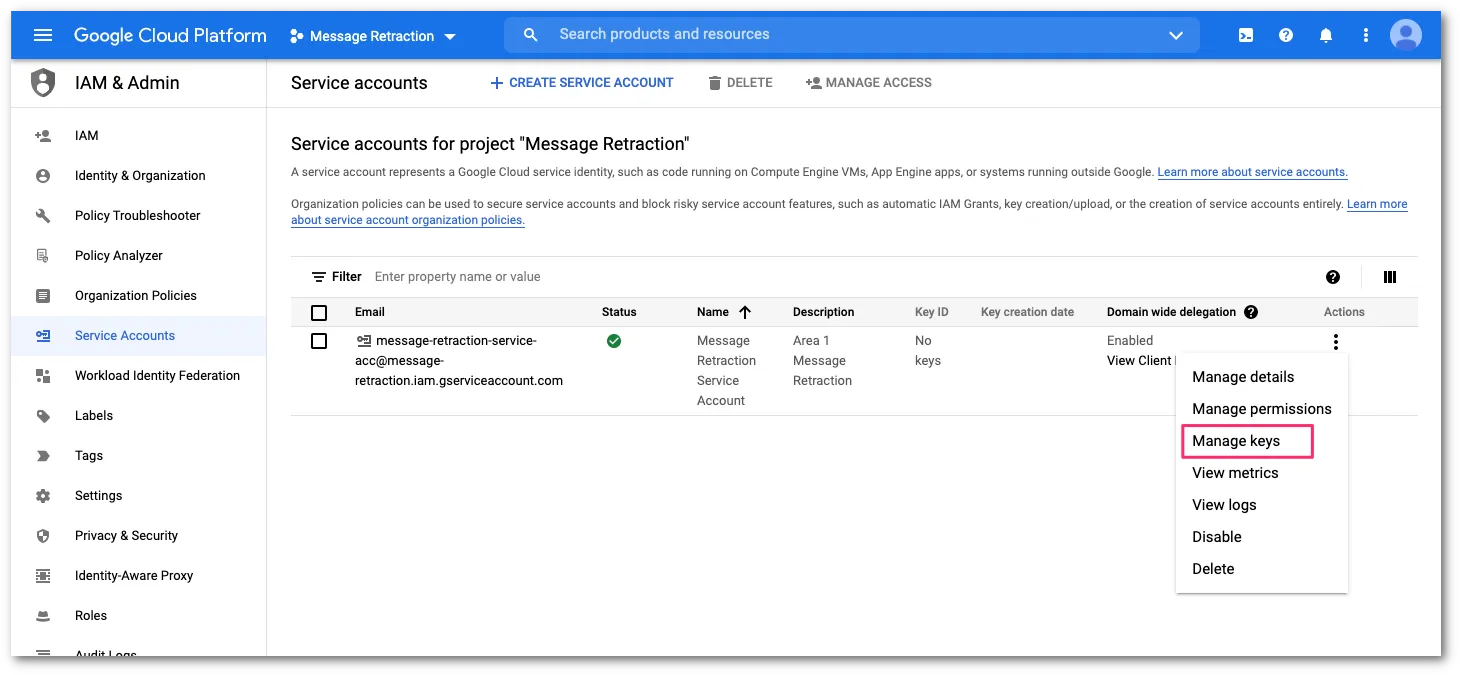Select the message-retraction-service-acc row checkbox

[x=319, y=340]
